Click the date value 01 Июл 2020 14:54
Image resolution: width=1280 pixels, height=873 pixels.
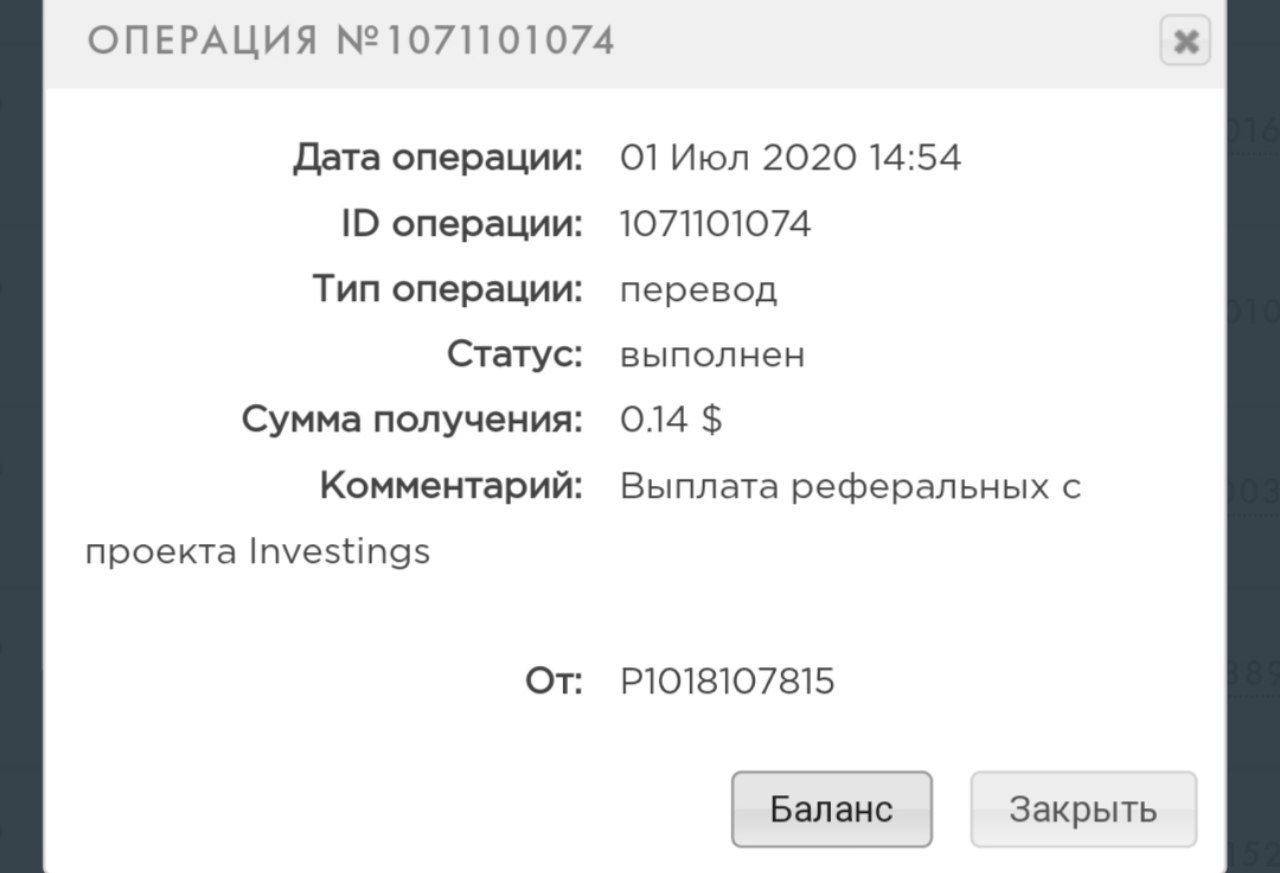pyautogui.click(x=790, y=158)
